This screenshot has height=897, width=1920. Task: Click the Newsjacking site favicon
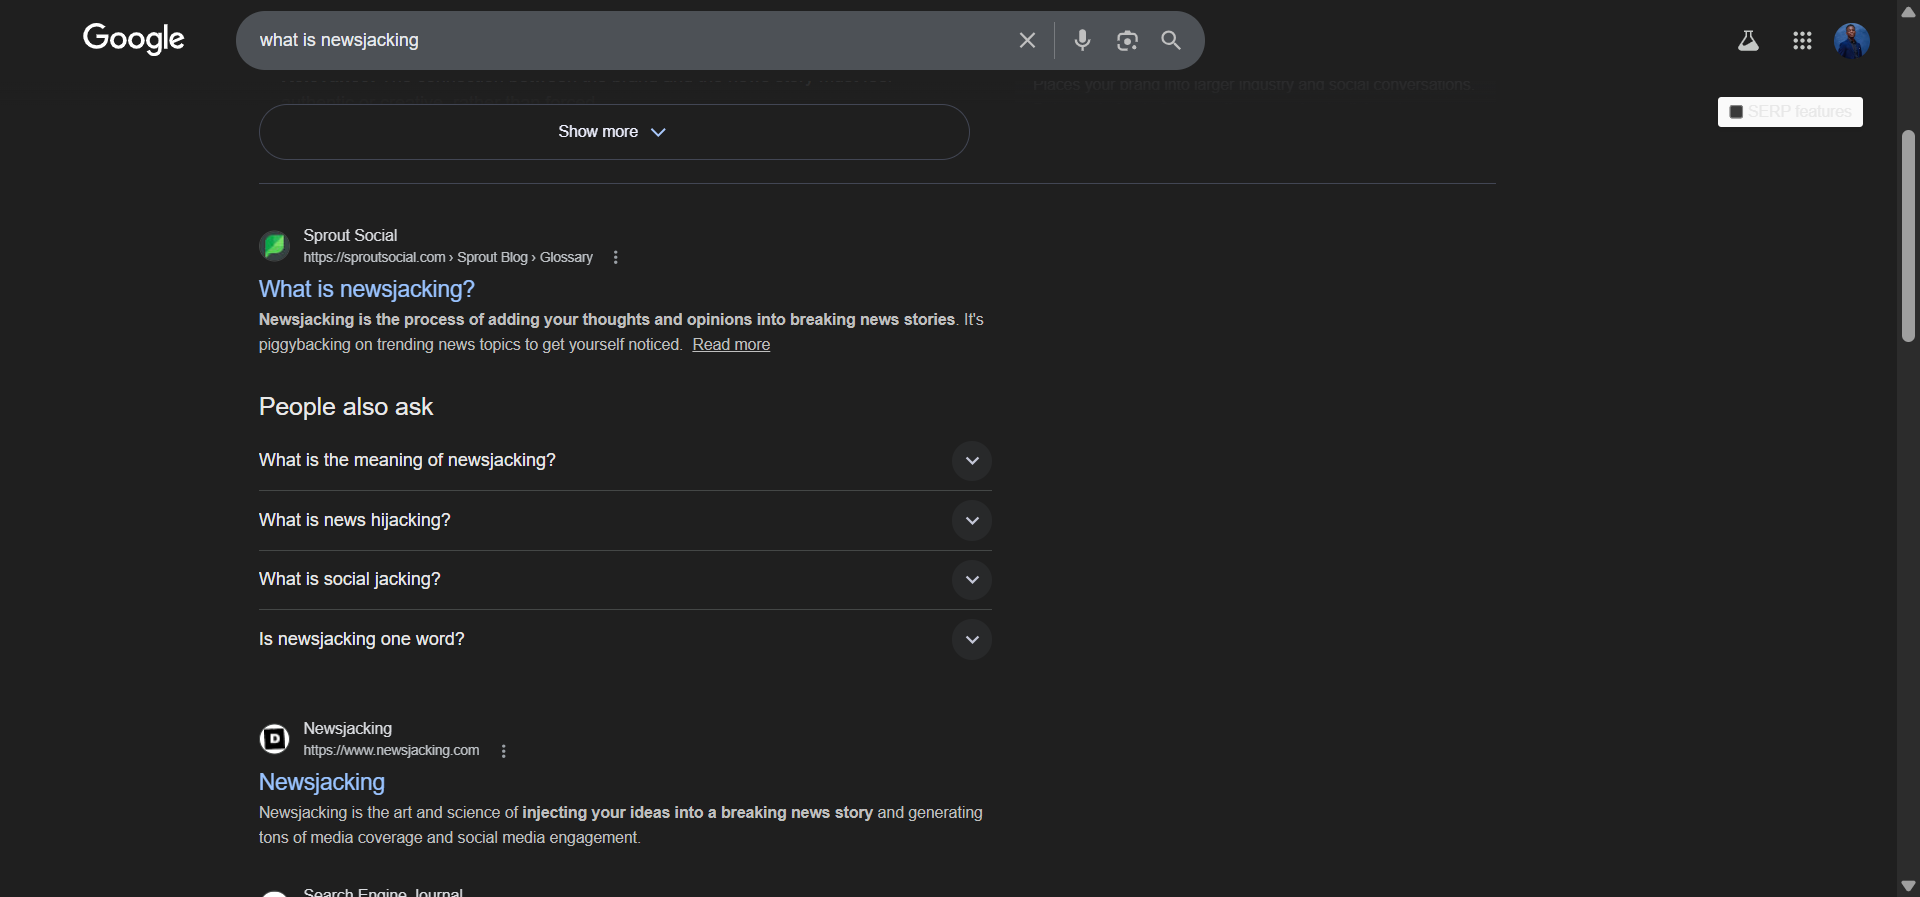[274, 738]
